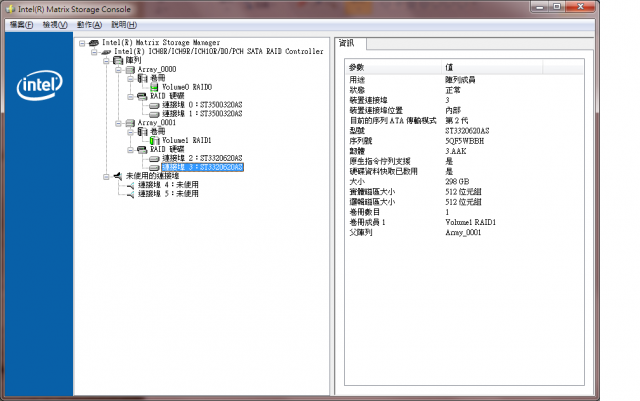Click the Volume1 RAID1 value in info table
This screenshot has width=640, height=401.
(x=470, y=223)
